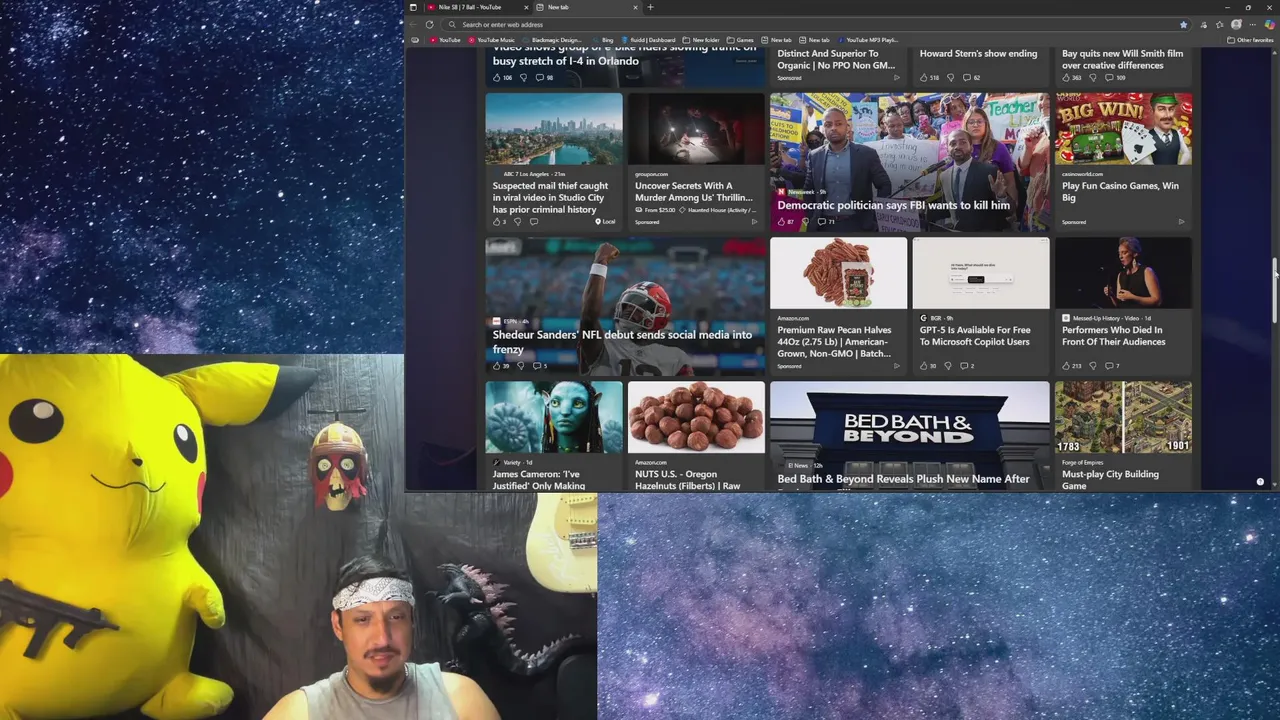Open comments on I-4 Orlando story
Image resolution: width=1280 pixels, height=720 pixels.
pos(545,78)
